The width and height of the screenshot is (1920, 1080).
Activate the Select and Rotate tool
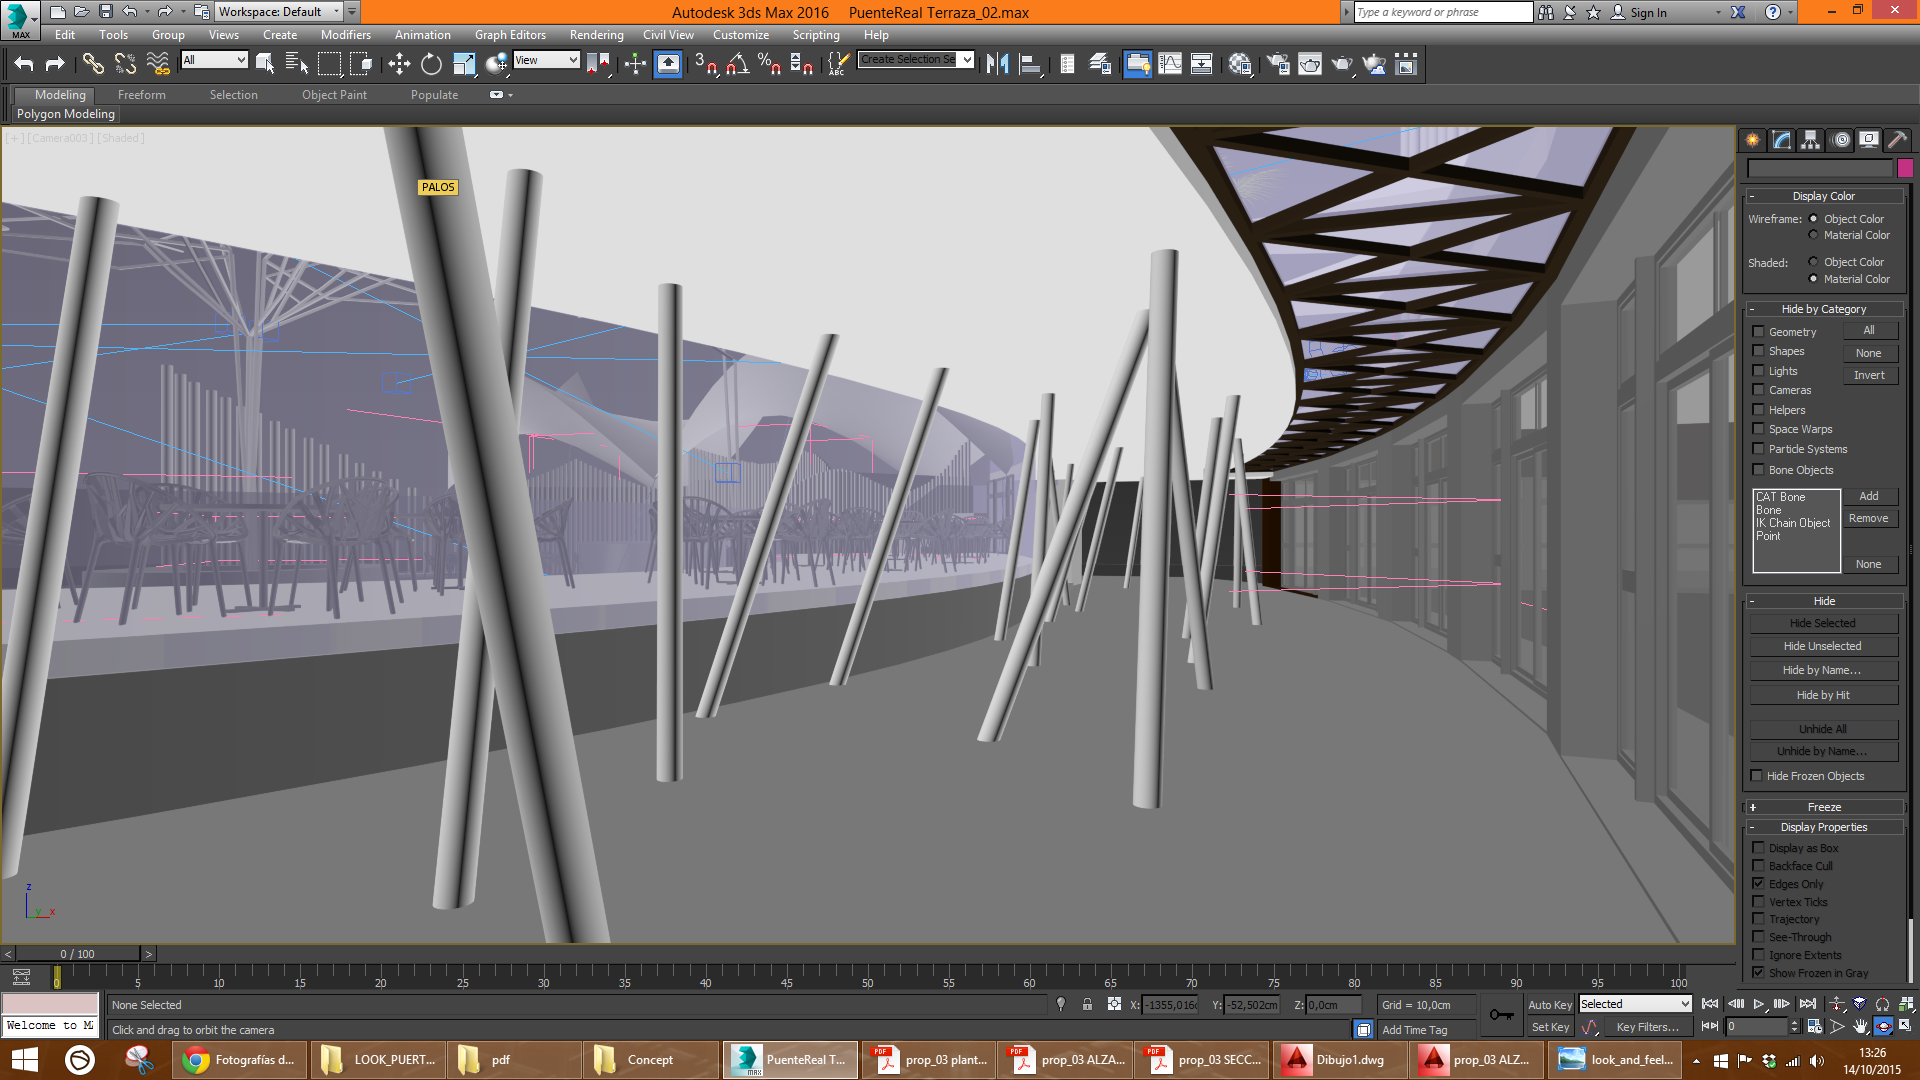(x=431, y=64)
